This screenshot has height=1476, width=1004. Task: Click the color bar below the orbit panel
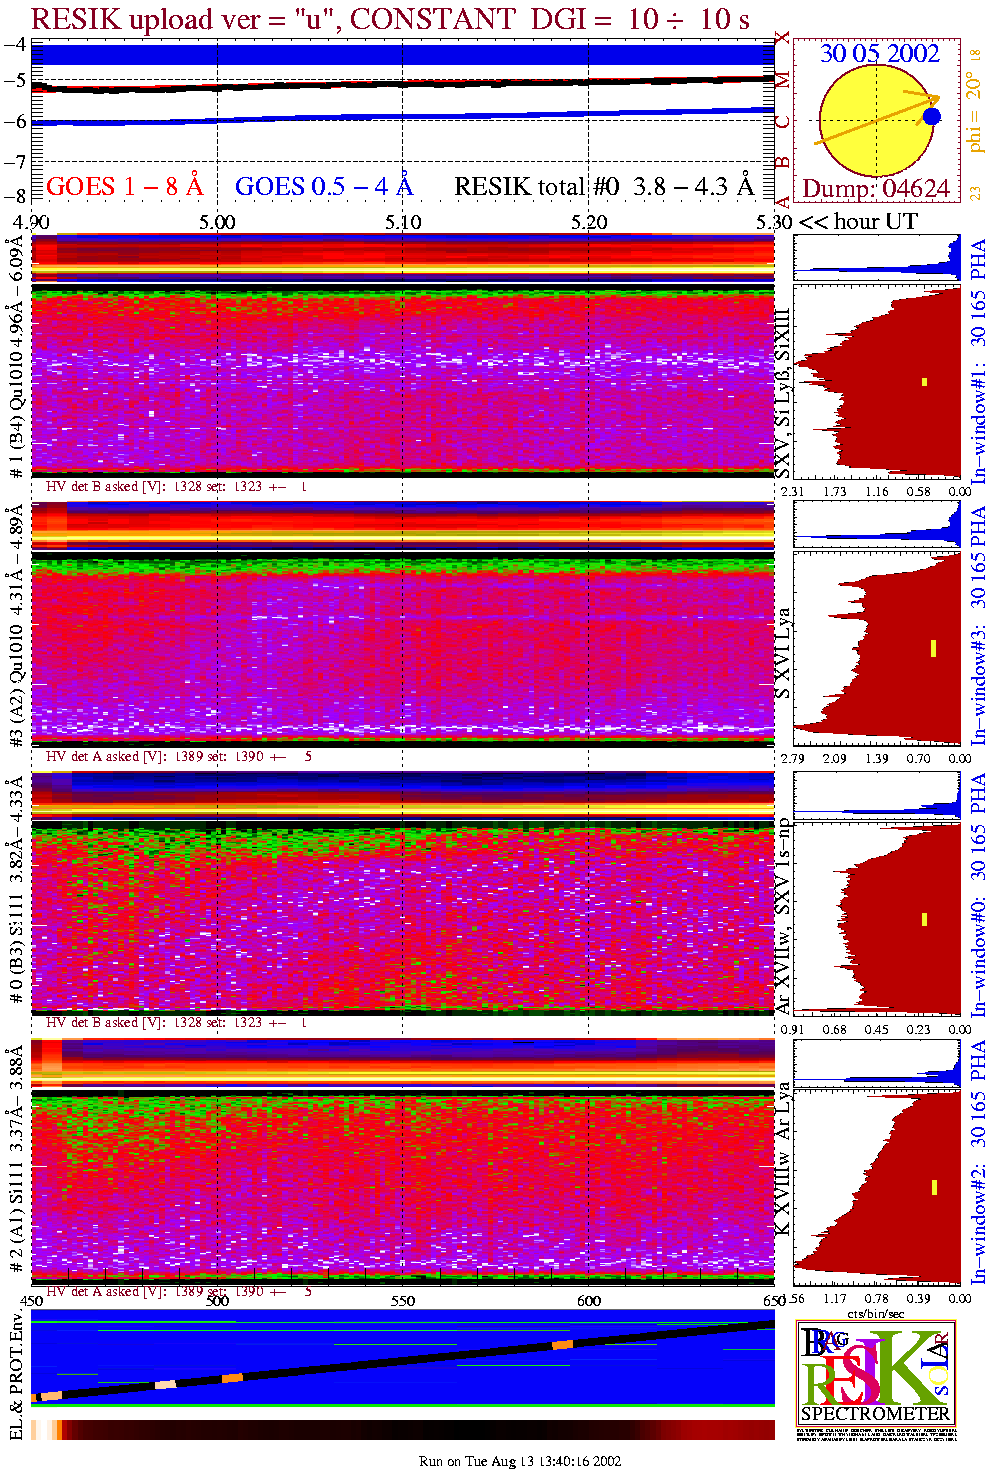pyautogui.click(x=402, y=1430)
